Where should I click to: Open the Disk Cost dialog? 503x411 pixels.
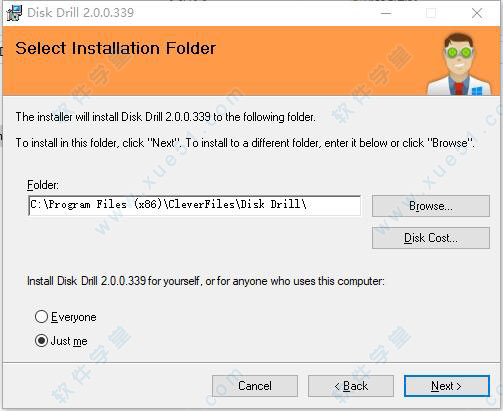(x=431, y=238)
